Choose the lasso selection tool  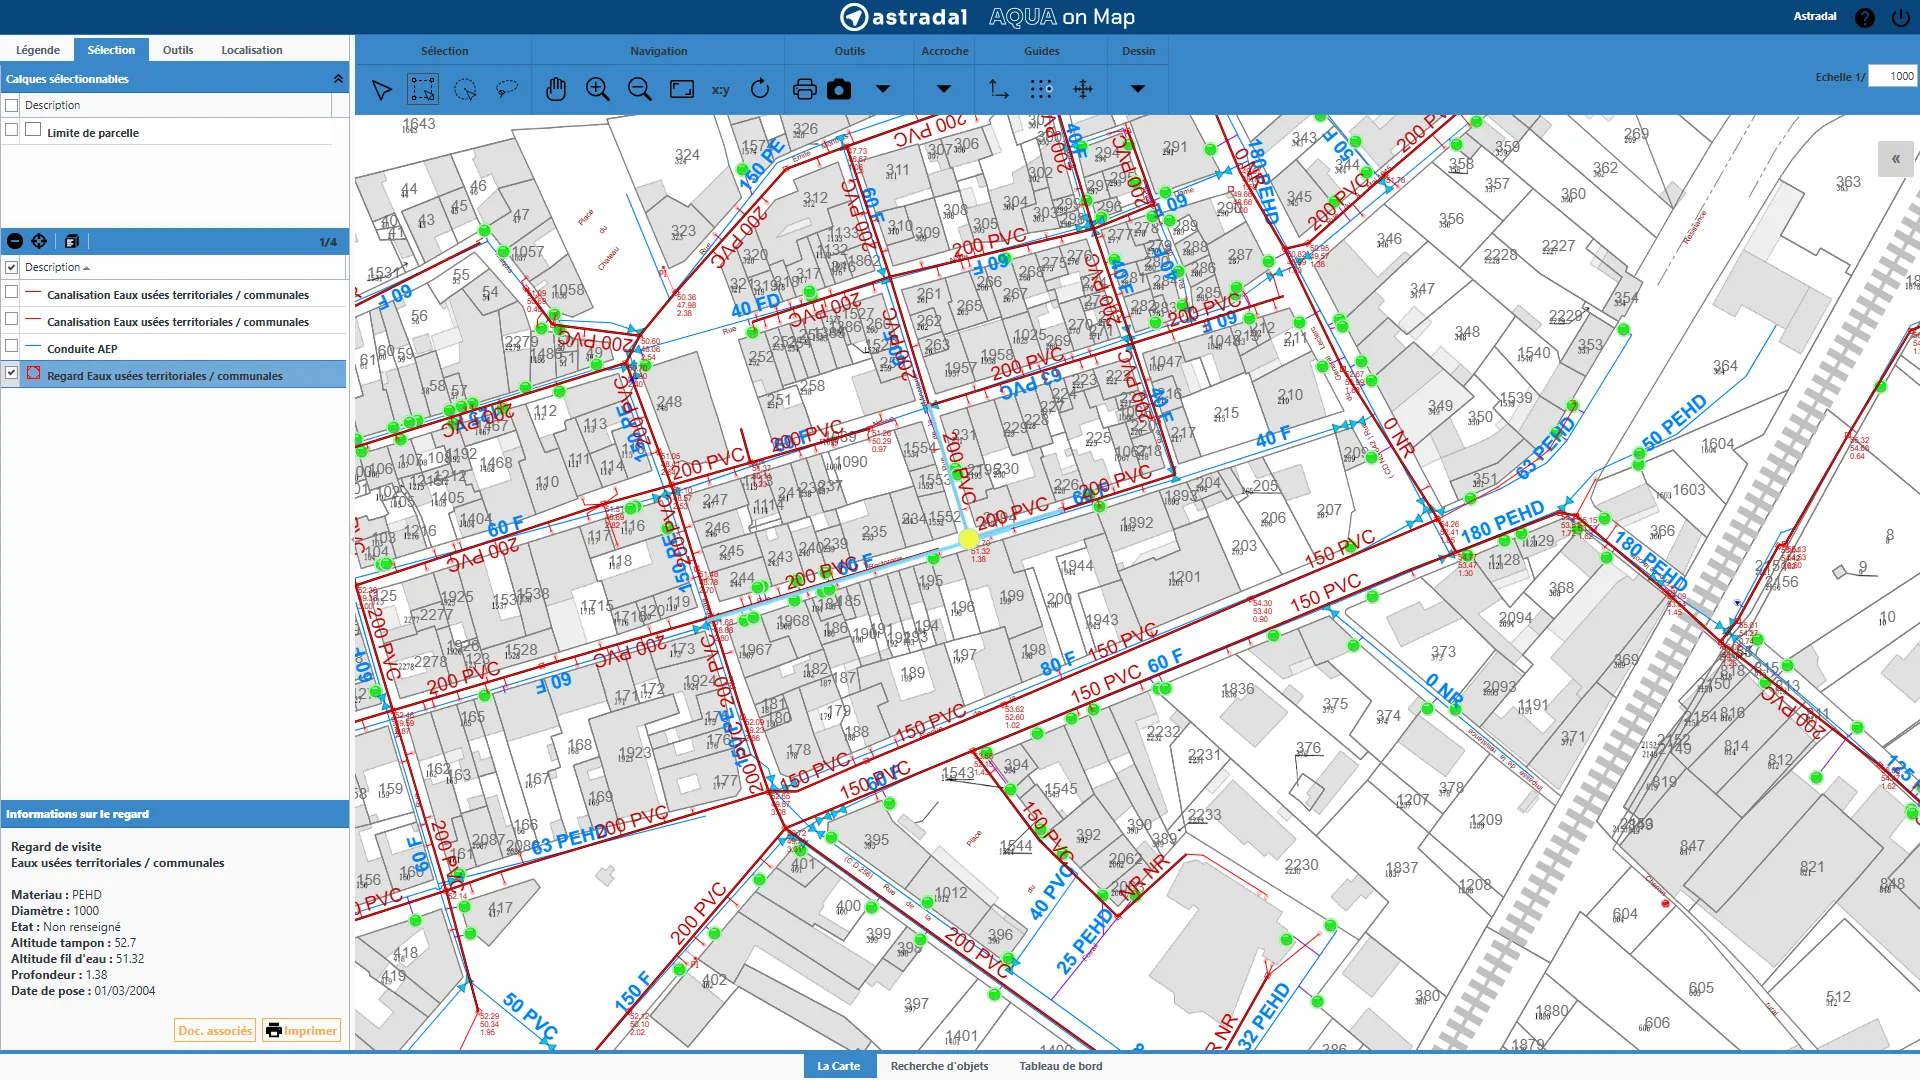(507, 90)
